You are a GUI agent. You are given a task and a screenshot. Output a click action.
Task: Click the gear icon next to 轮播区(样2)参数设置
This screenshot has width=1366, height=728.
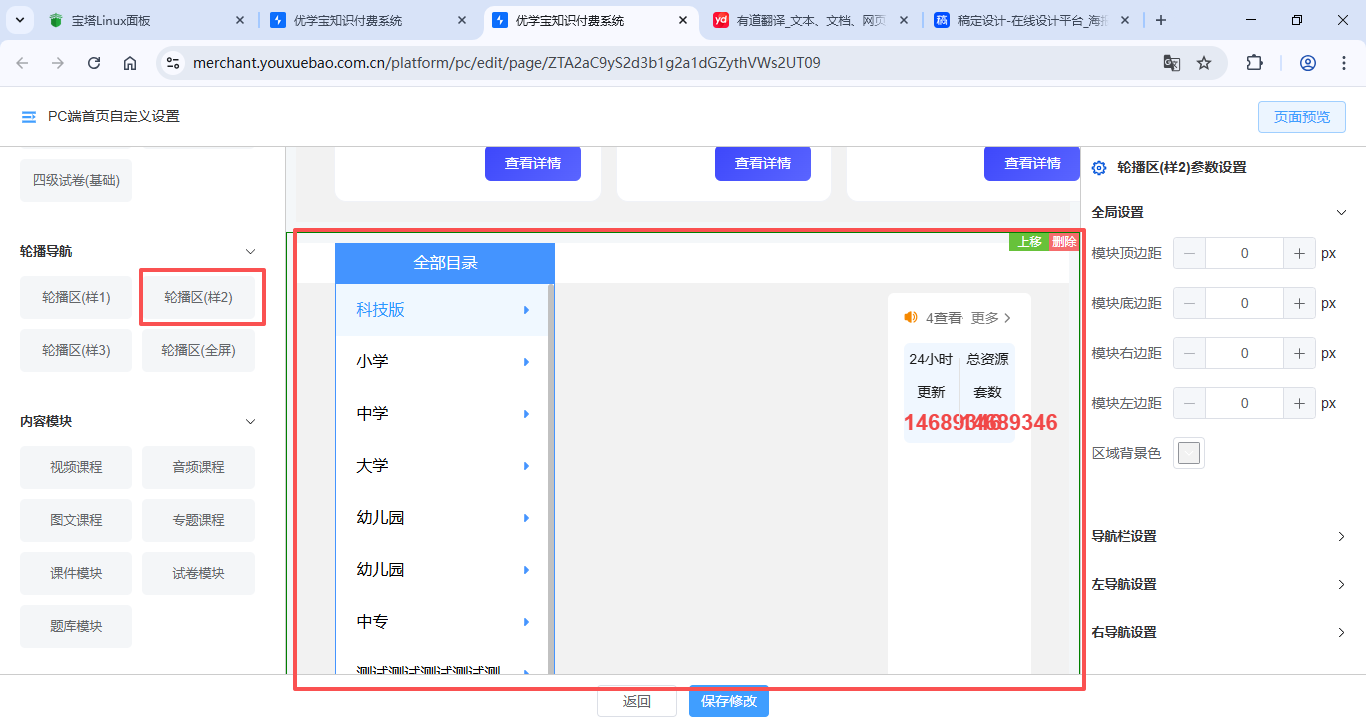coord(1099,168)
